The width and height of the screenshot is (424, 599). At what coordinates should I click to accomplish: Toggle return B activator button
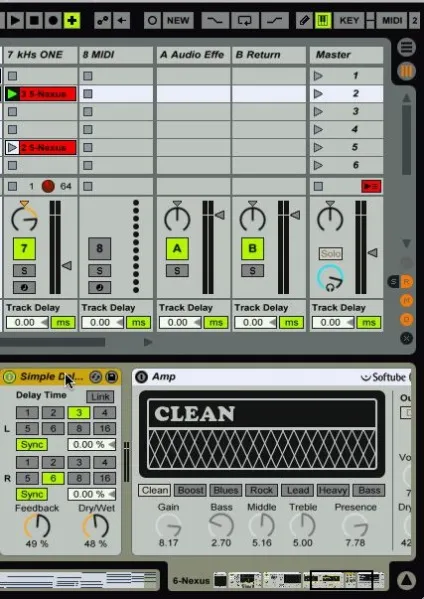click(252, 248)
